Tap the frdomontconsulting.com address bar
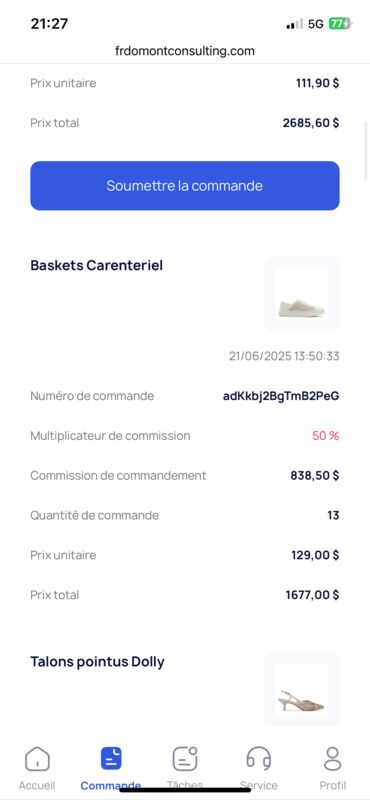 (185, 51)
